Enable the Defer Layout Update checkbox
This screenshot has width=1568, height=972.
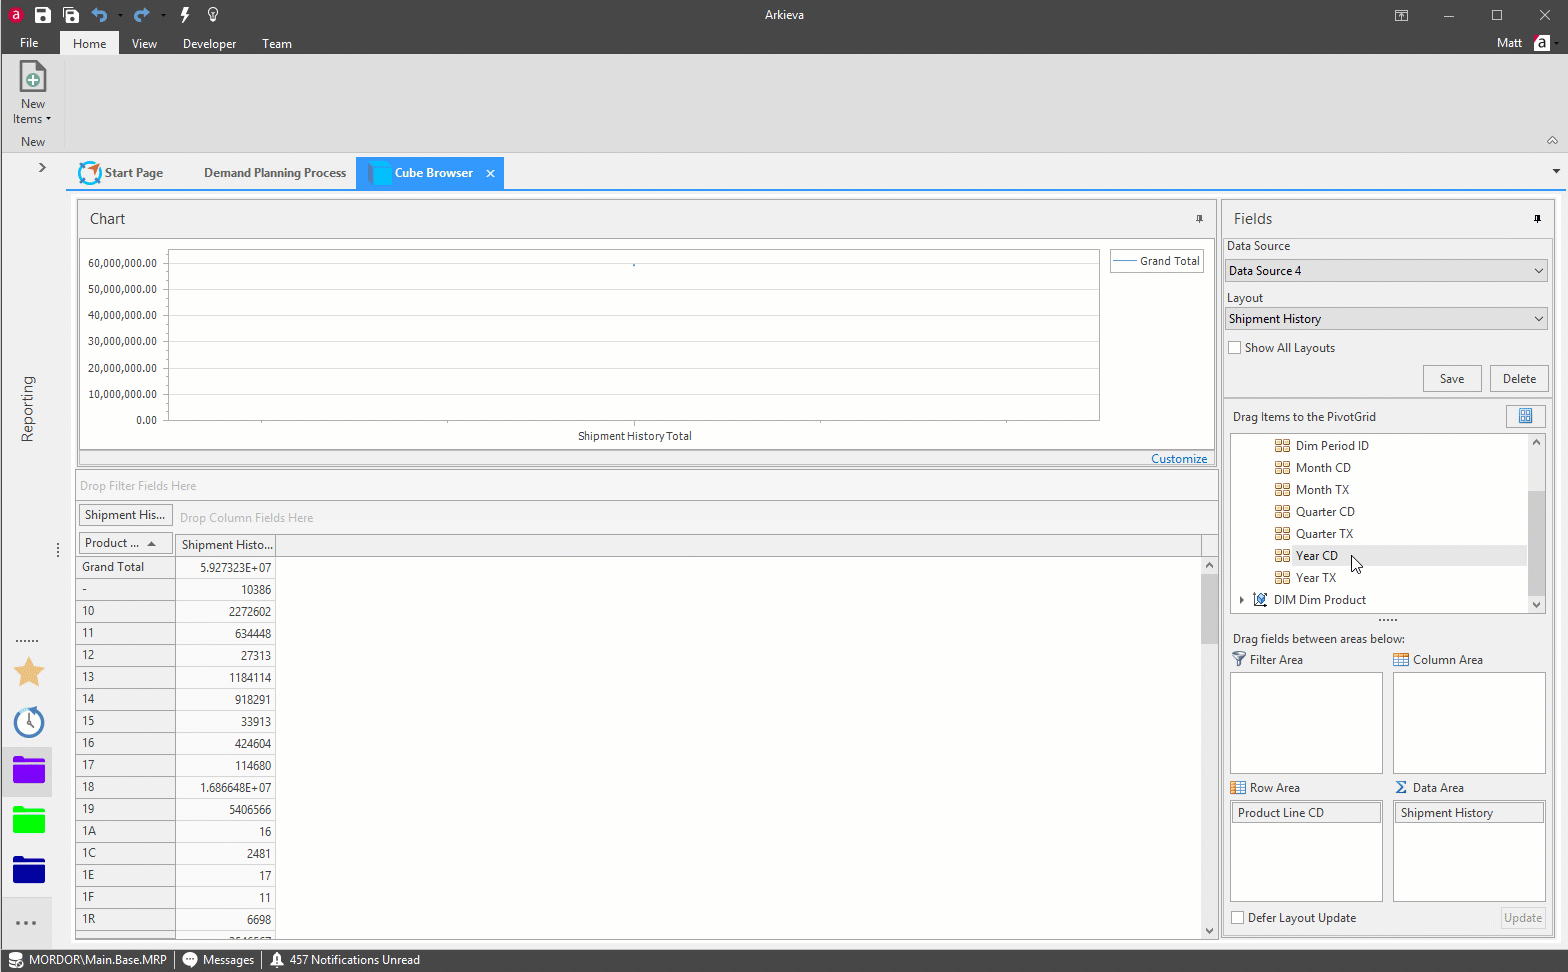click(1238, 918)
